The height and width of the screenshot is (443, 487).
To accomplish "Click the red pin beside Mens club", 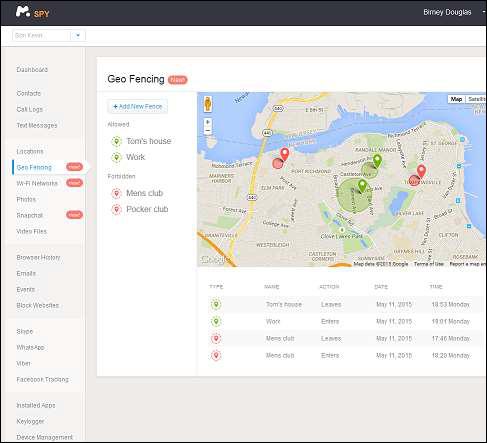I will [x=116, y=193].
